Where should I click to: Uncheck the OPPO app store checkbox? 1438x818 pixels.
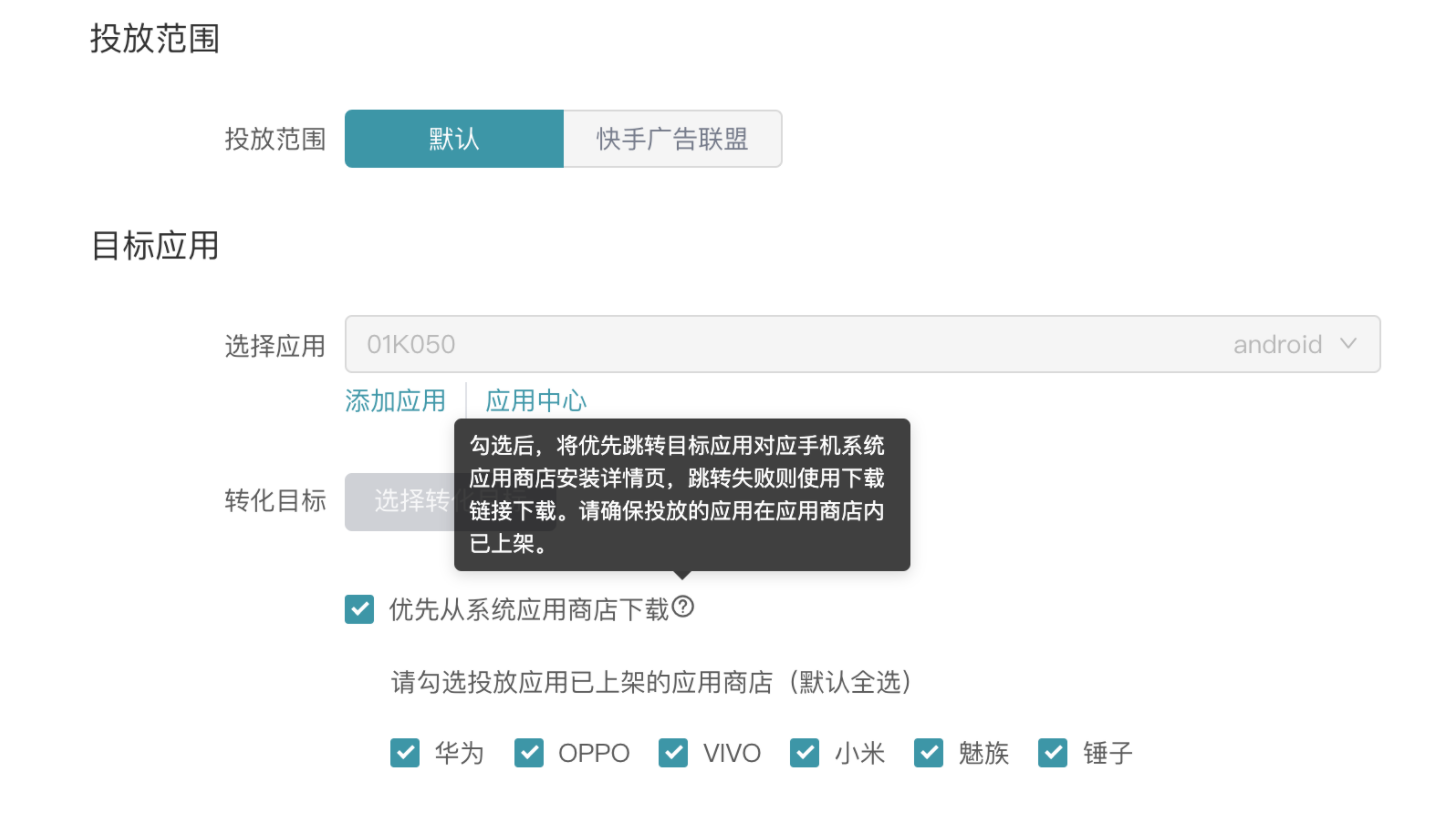tap(529, 753)
